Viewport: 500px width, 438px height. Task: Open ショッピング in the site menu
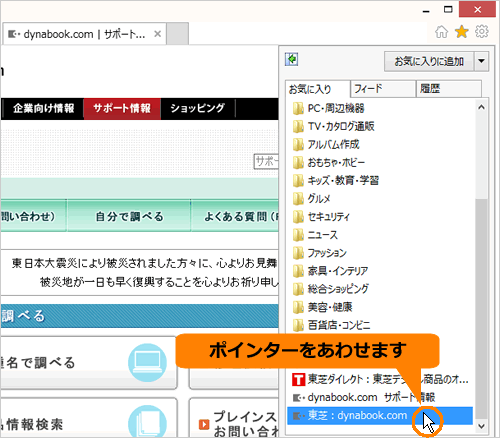(198, 109)
